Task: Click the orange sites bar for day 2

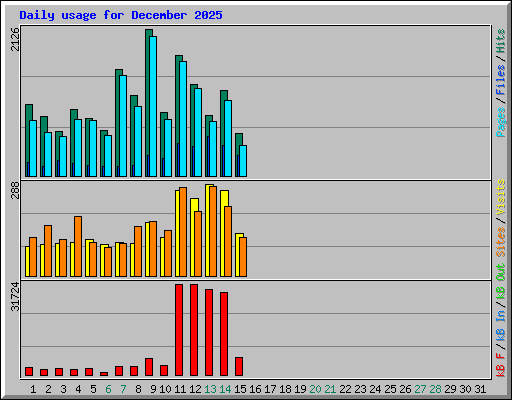Action: [48, 251]
